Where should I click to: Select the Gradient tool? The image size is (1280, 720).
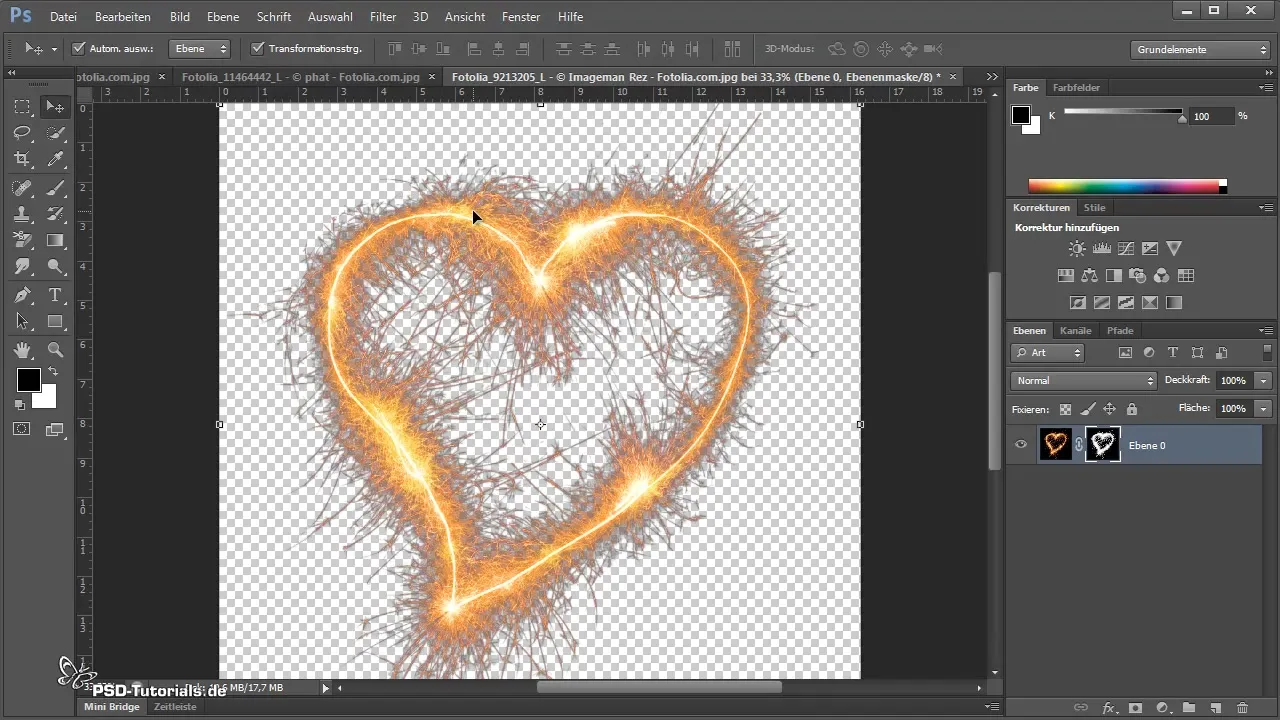pos(55,240)
